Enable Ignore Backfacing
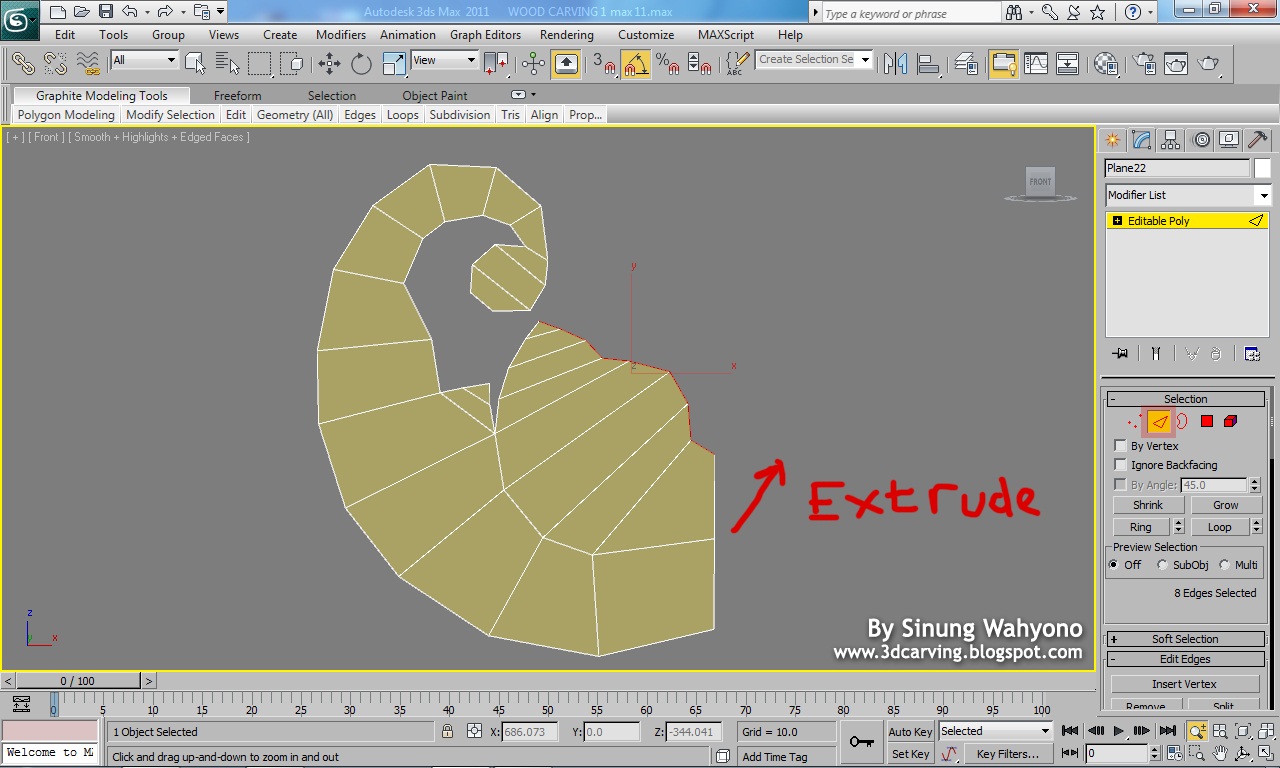Viewport: 1280px width, 768px height. coord(1120,465)
